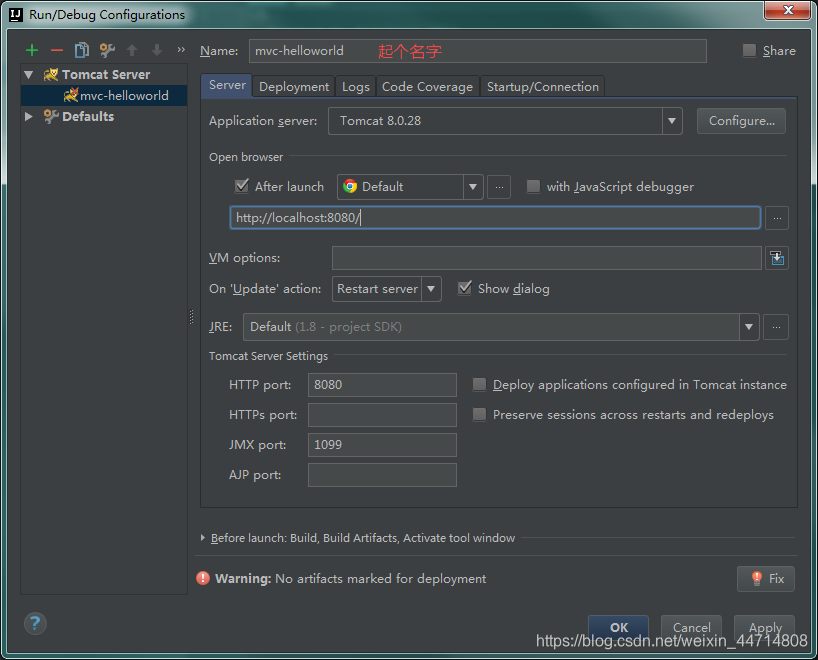This screenshot has height=660, width=818.
Task: Enable Deploy applications configured in Tomcat instance
Action: [479, 385]
